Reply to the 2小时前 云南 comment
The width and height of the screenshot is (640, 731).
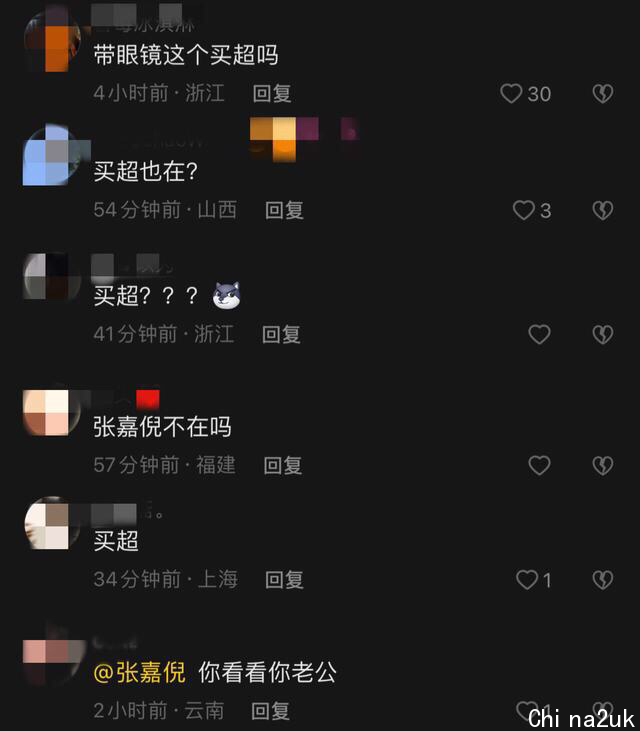coord(270,711)
